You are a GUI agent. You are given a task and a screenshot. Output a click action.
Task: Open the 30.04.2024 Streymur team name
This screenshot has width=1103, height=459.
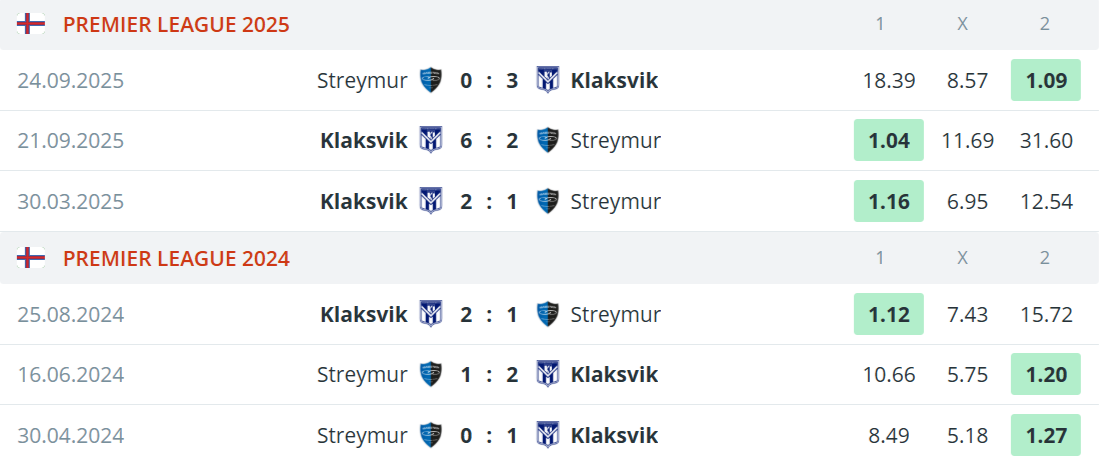[x=362, y=435]
